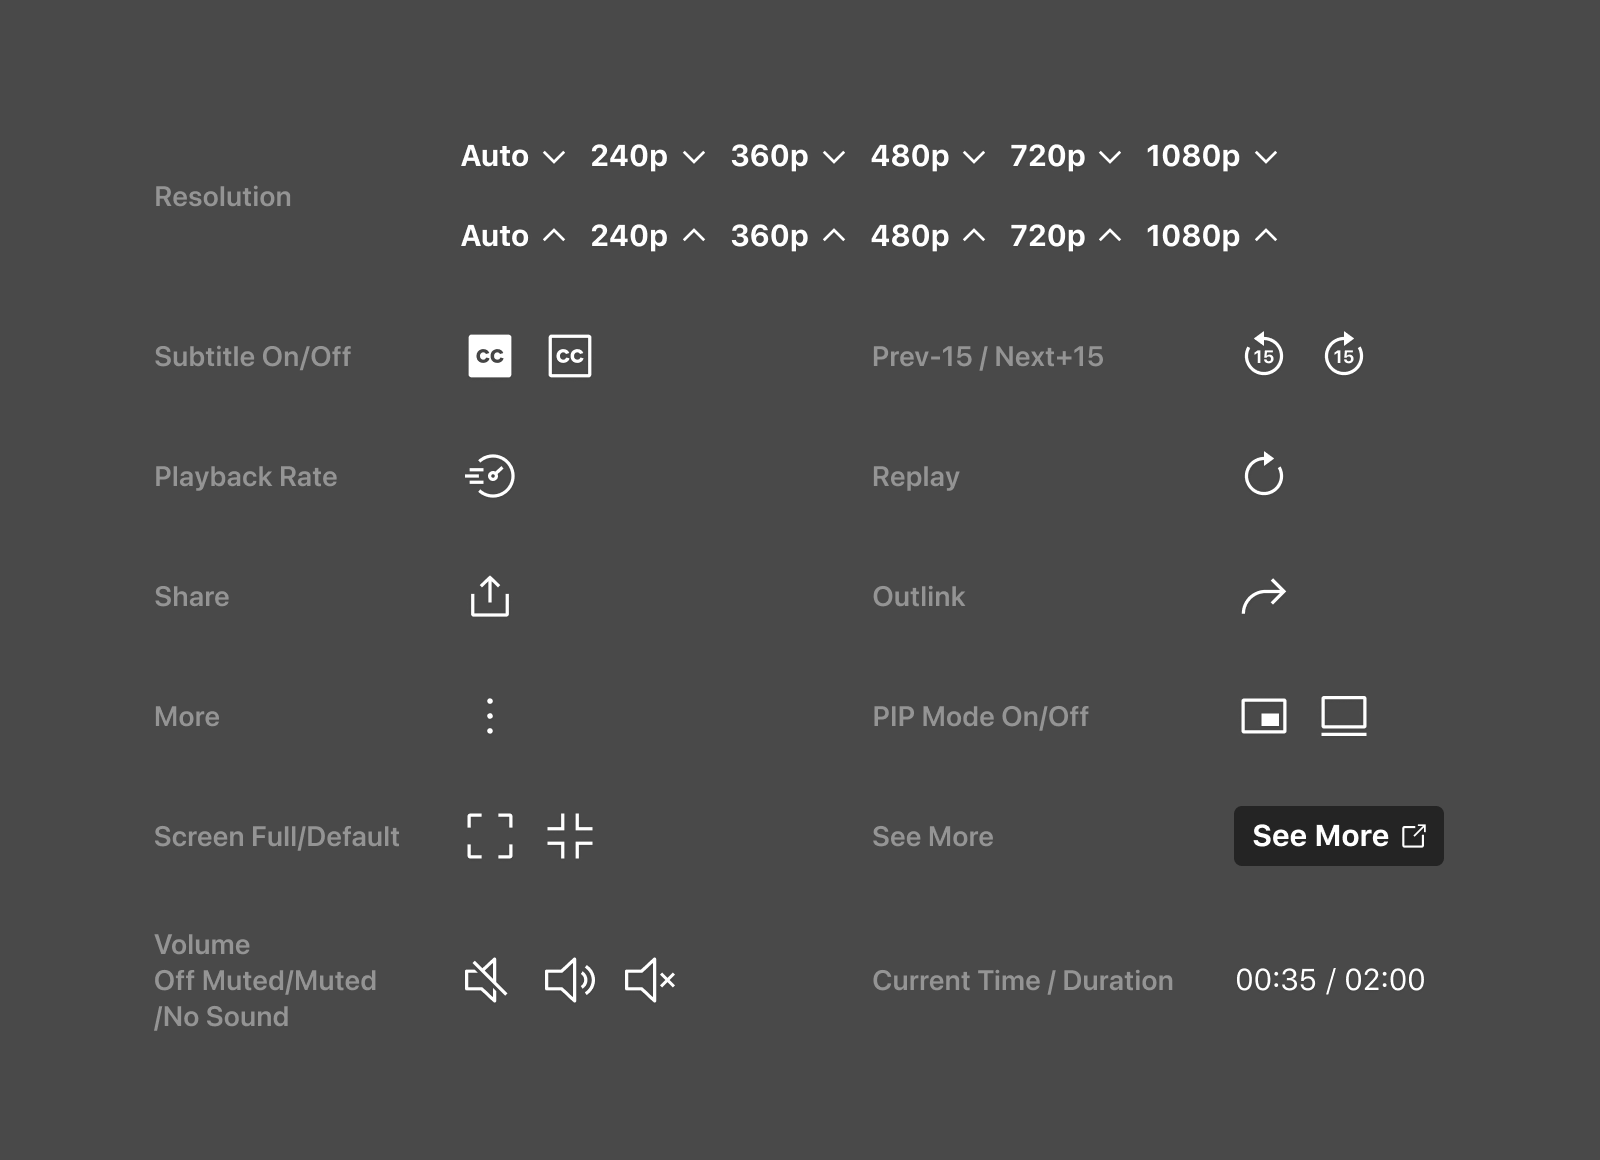The image size is (1600, 1160).
Task: Click the 00:35 / 02:00 time display
Action: point(1330,980)
